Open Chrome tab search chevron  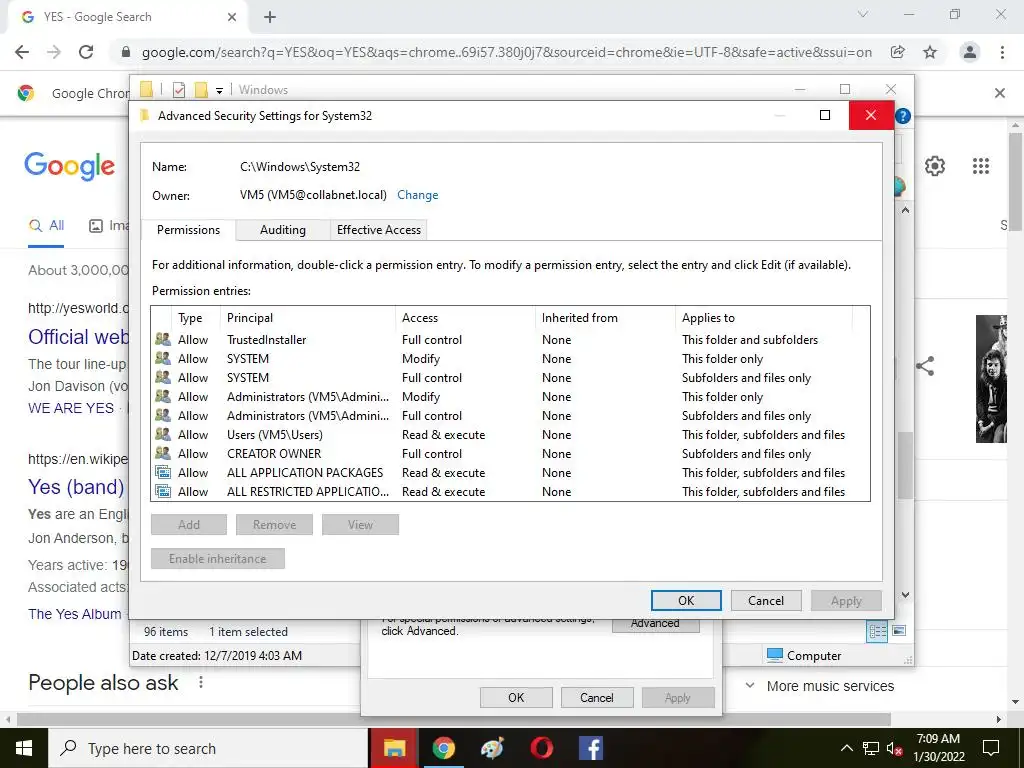(x=863, y=14)
